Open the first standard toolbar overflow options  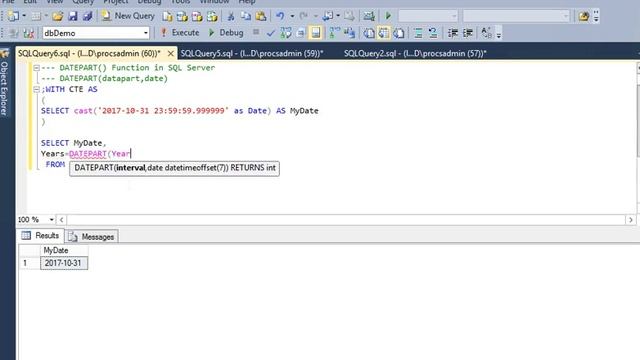point(596,16)
